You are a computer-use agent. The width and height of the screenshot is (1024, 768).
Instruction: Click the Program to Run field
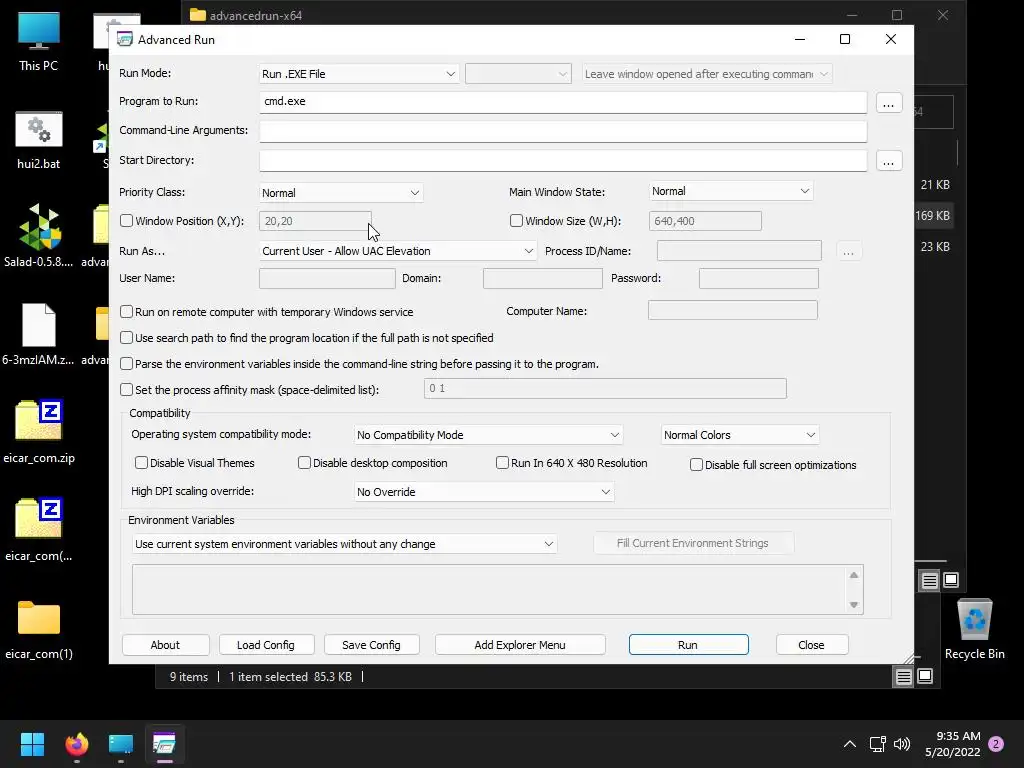coord(563,102)
